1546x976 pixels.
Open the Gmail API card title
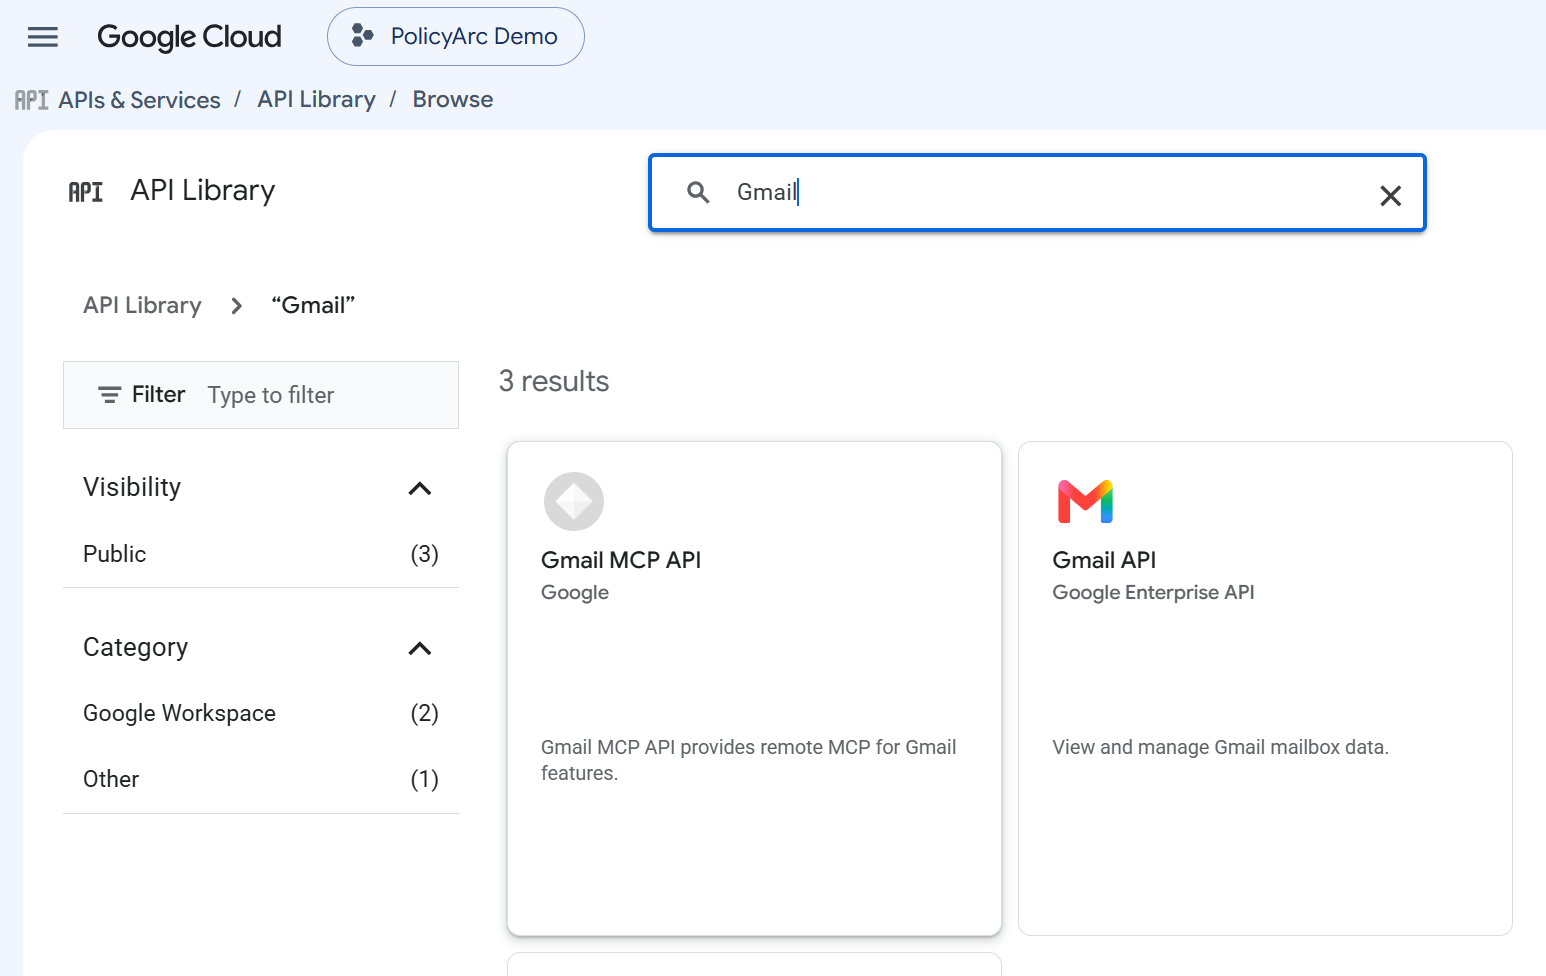coord(1104,560)
